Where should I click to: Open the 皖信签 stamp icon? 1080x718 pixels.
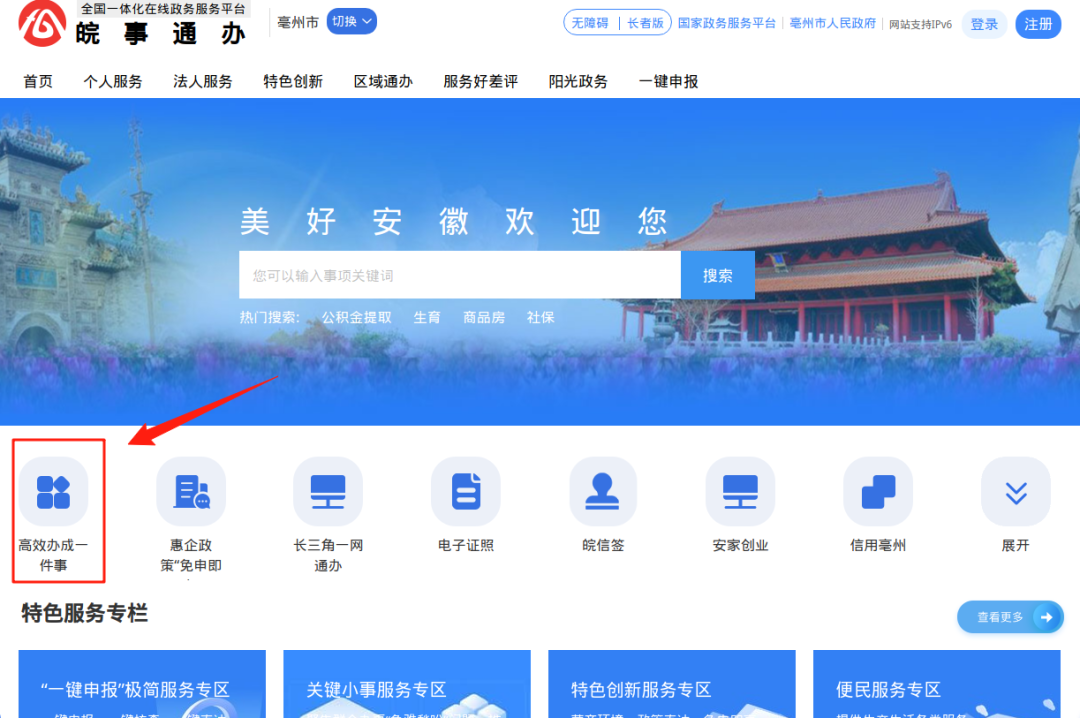coord(603,491)
